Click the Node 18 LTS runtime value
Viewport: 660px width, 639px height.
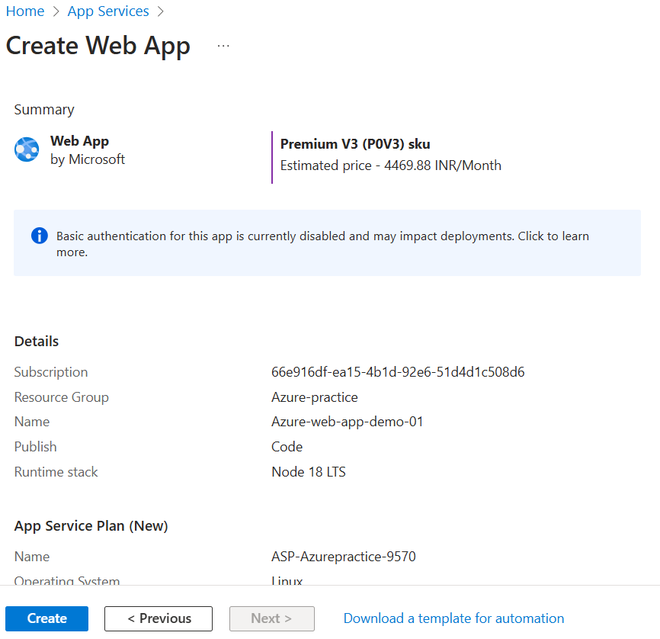(308, 472)
